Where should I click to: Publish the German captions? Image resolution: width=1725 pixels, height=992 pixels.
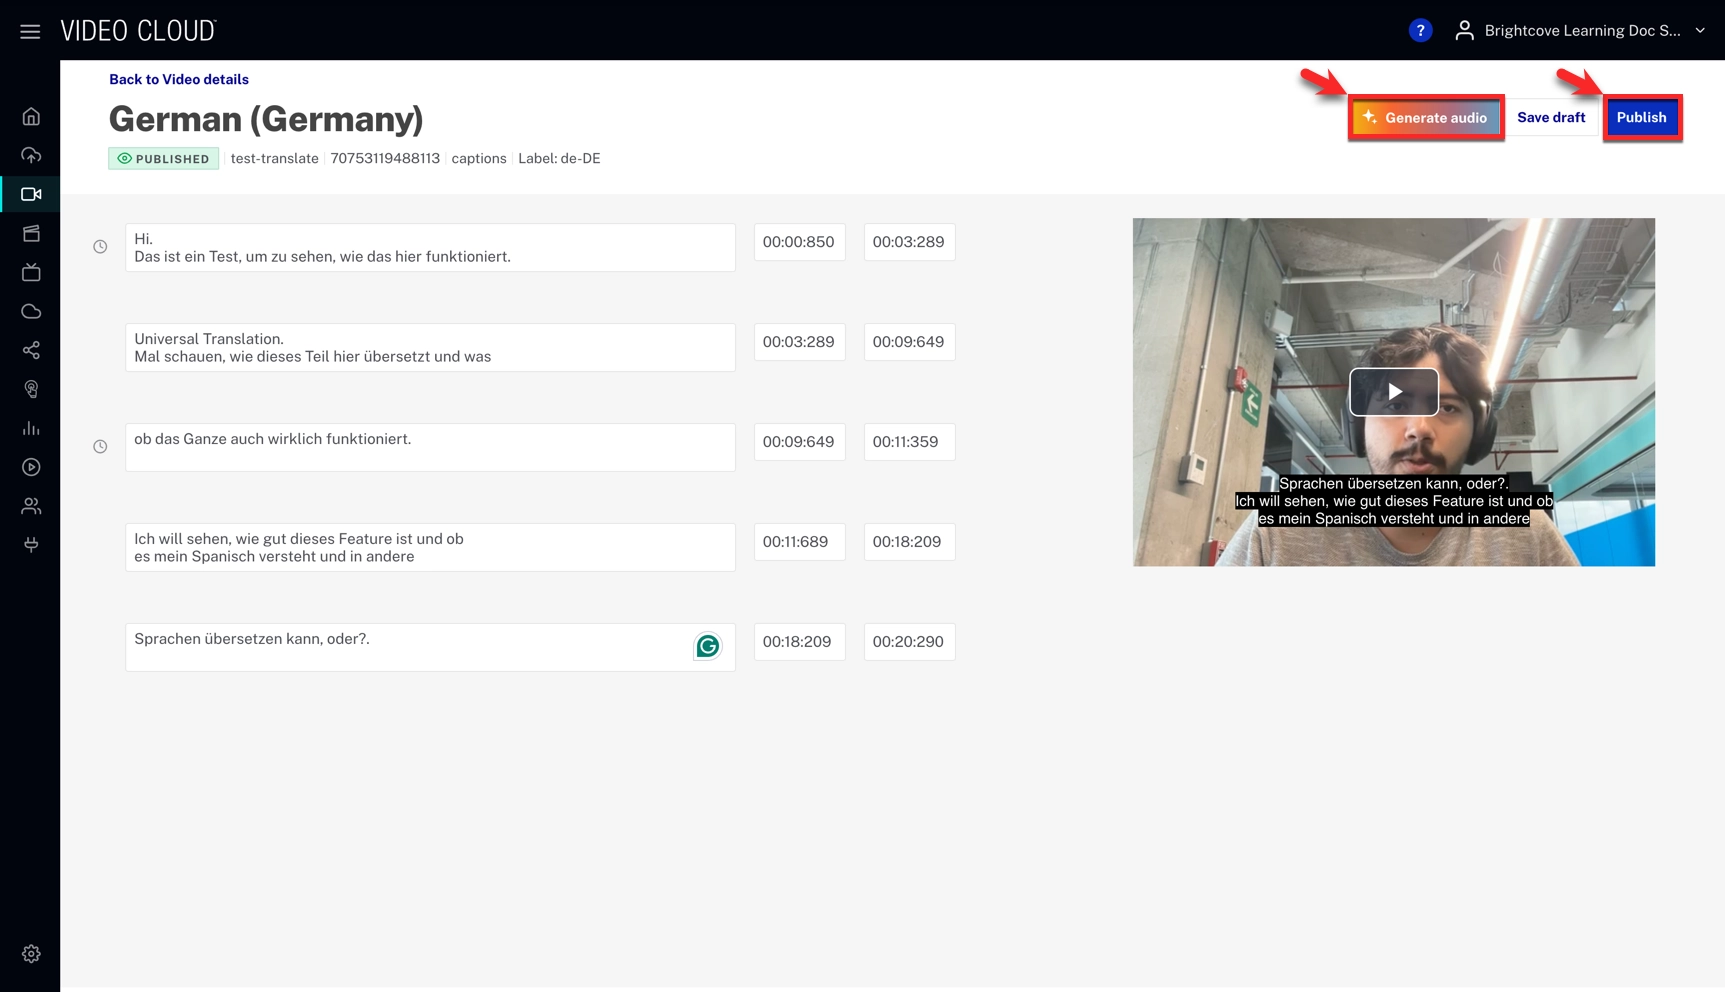point(1641,118)
